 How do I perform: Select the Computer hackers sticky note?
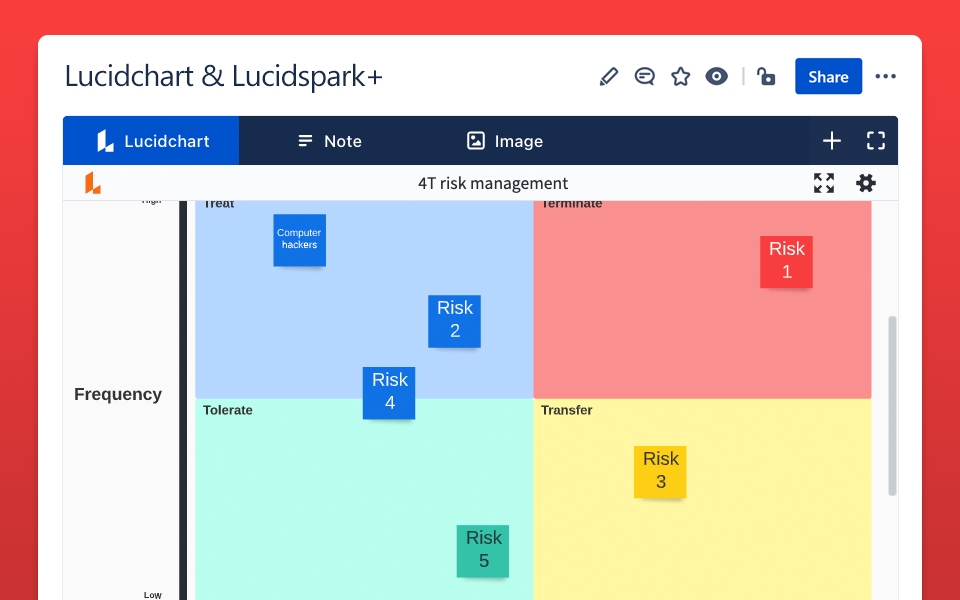pos(299,240)
